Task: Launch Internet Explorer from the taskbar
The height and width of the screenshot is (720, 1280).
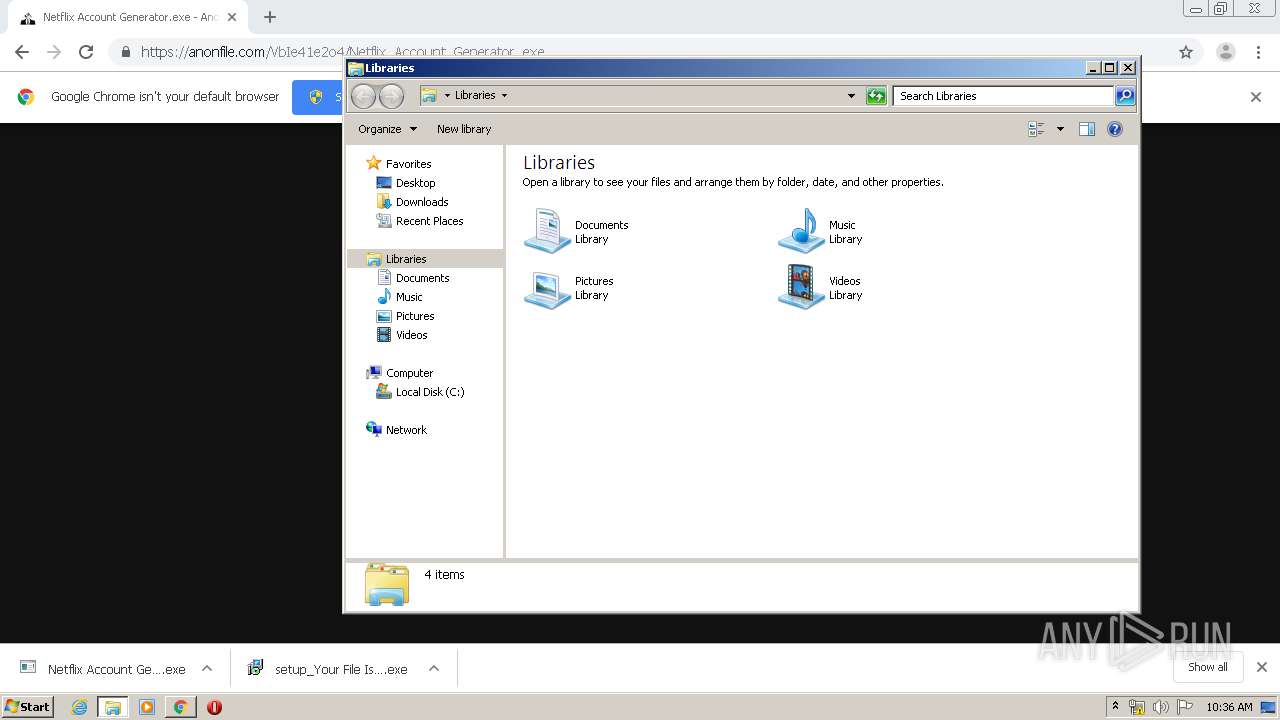Action: pyautogui.click(x=79, y=707)
